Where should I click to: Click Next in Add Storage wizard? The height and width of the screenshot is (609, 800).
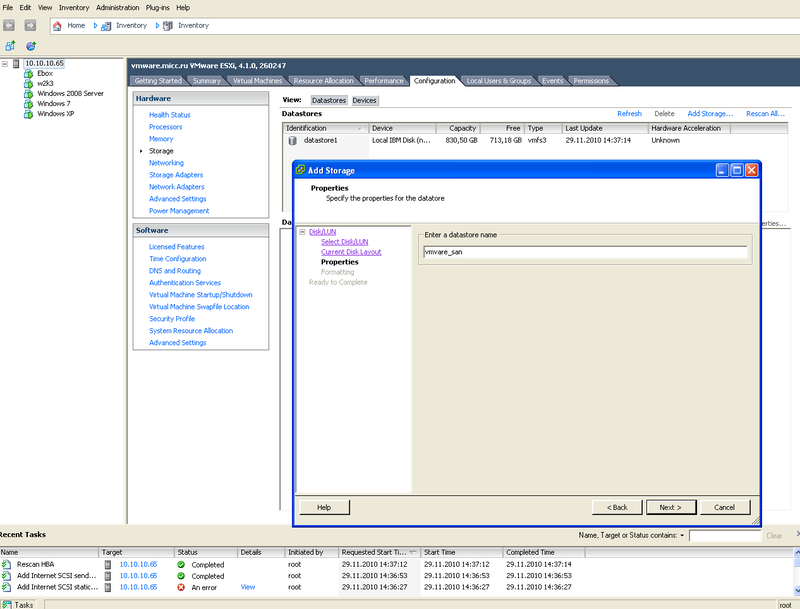(671, 508)
